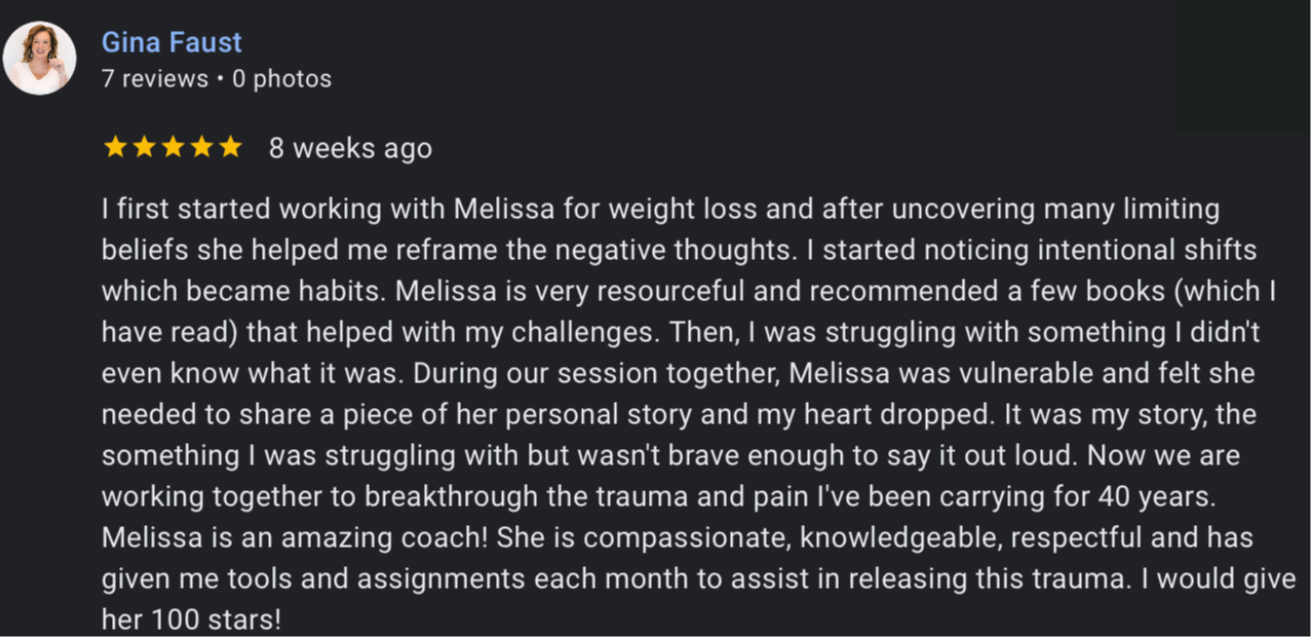Click the Gina Faust reviewer name
Screen dimensions: 1311x637
point(172,43)
